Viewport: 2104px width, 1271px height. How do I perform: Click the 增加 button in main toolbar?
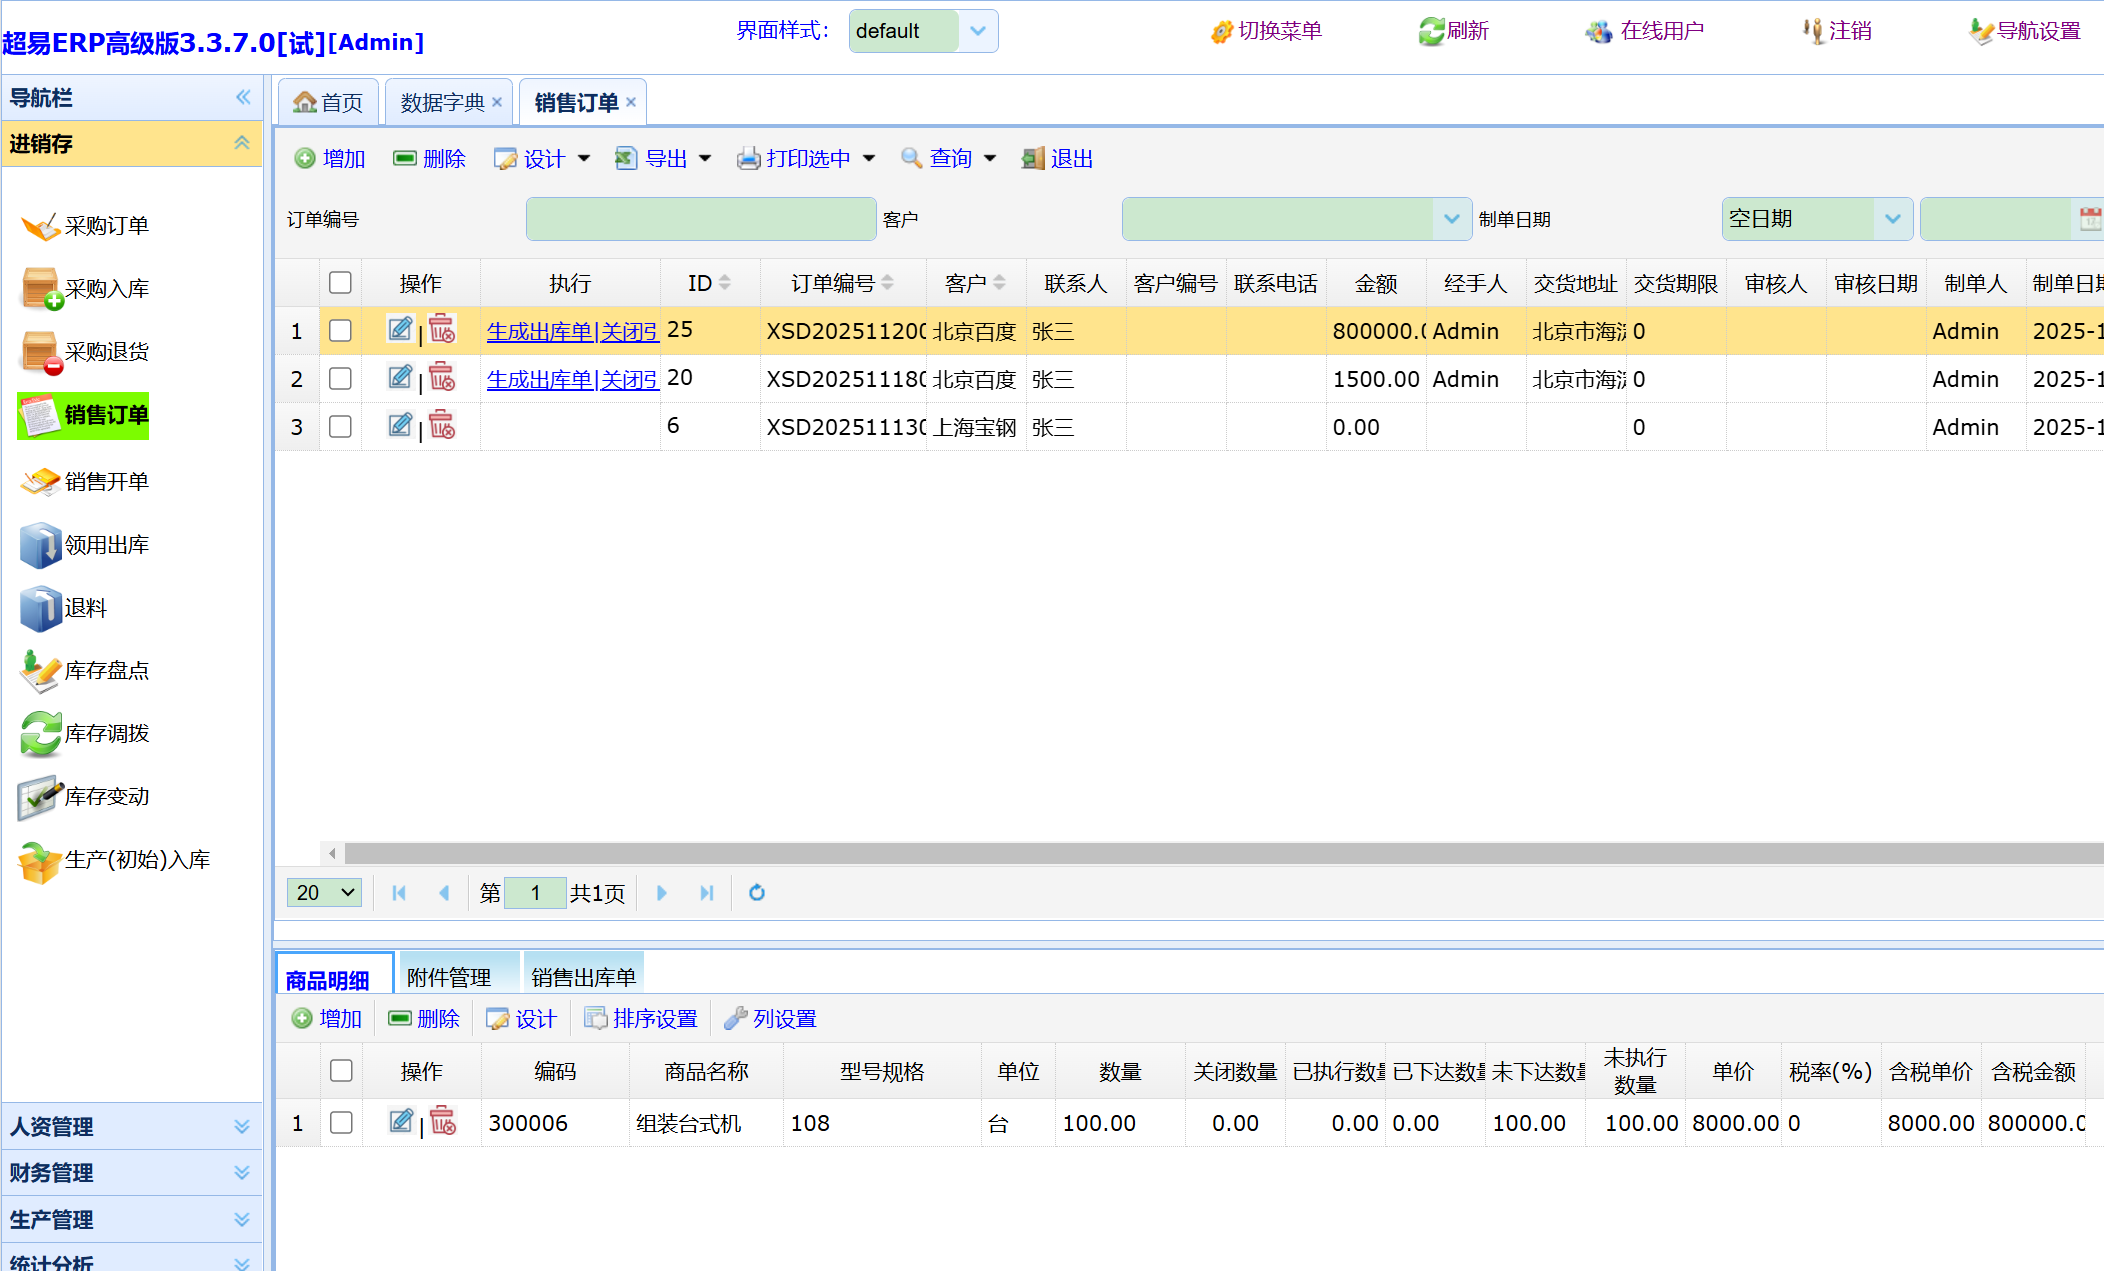(330, 159)
